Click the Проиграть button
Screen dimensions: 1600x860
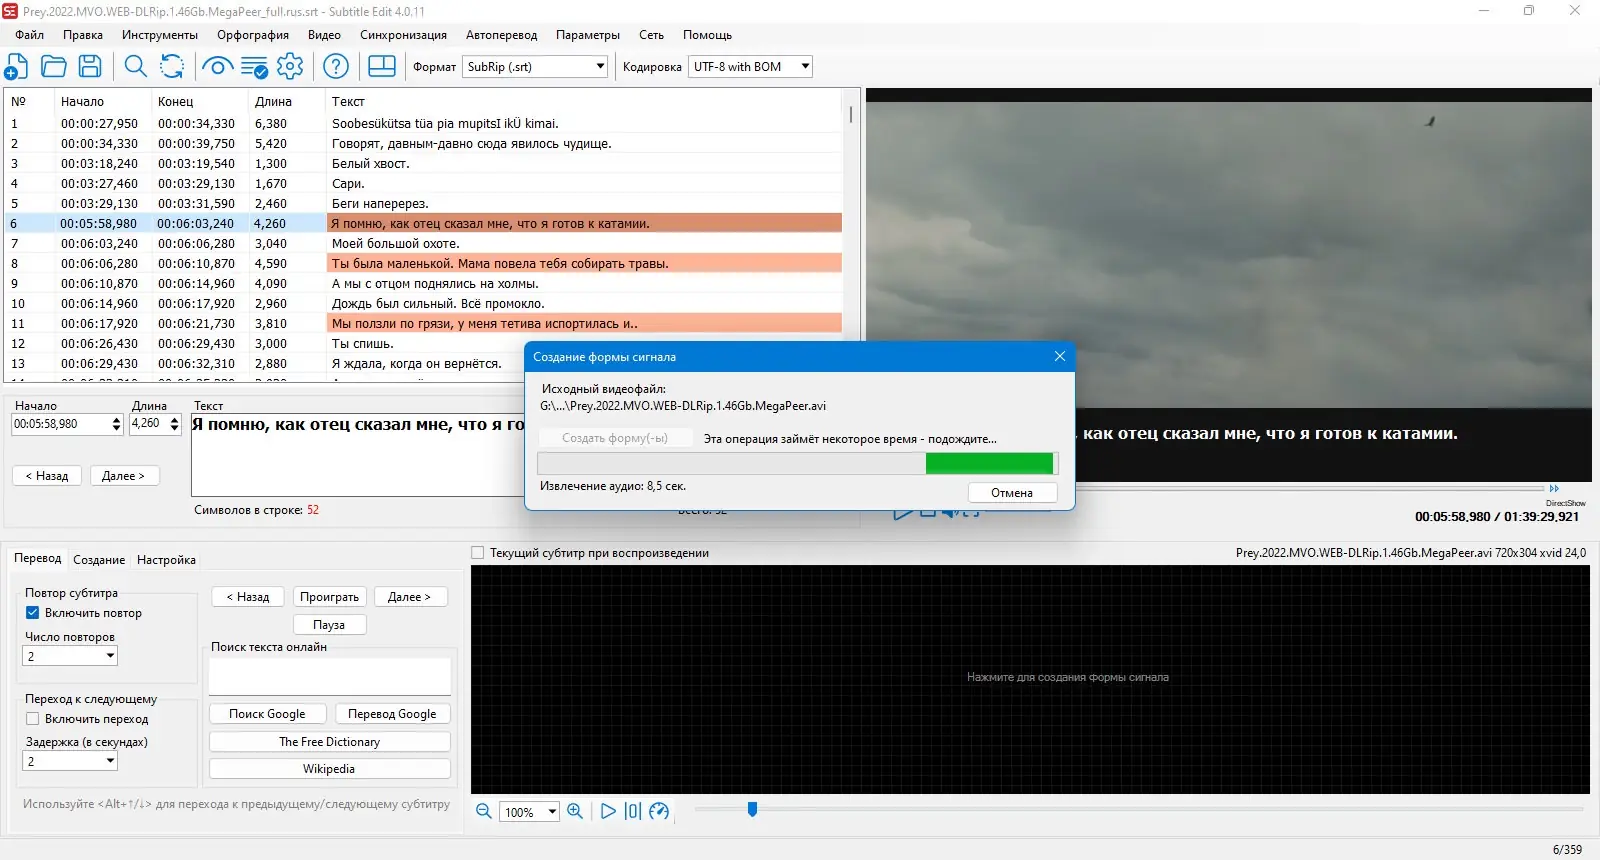point(329,597)
